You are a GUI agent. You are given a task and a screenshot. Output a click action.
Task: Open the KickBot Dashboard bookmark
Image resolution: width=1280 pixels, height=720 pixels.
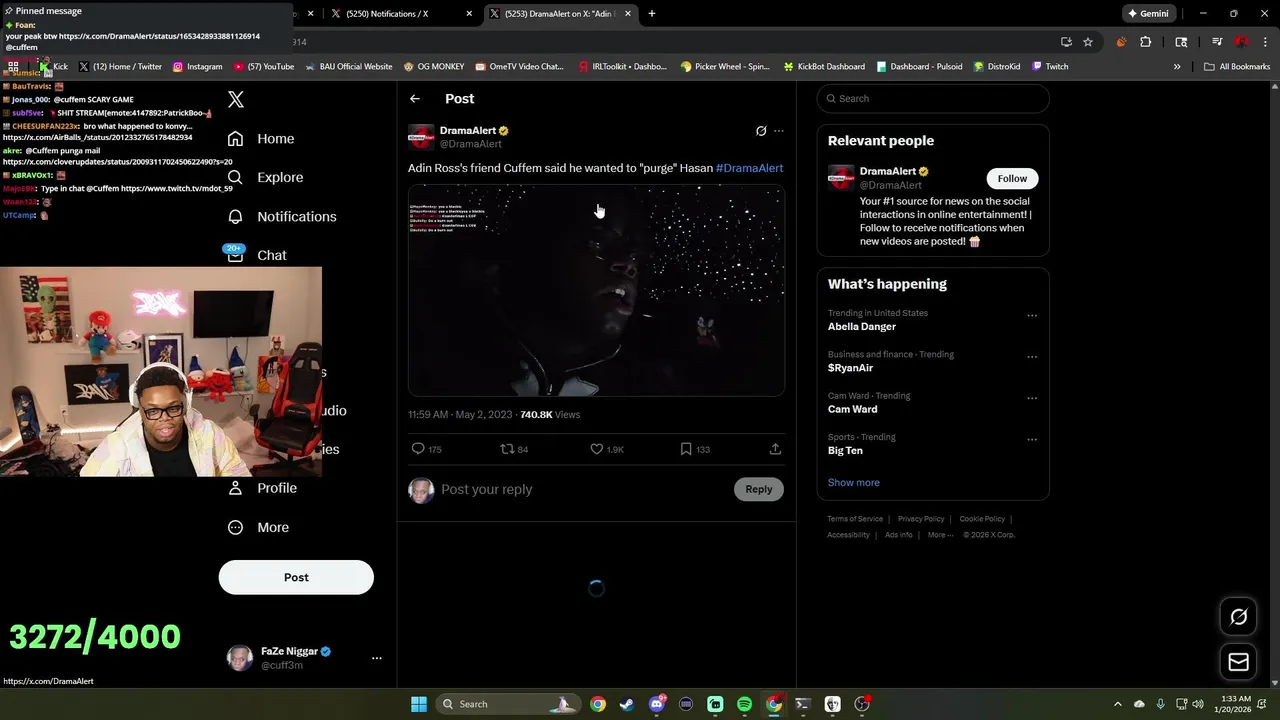coord(824,66)
